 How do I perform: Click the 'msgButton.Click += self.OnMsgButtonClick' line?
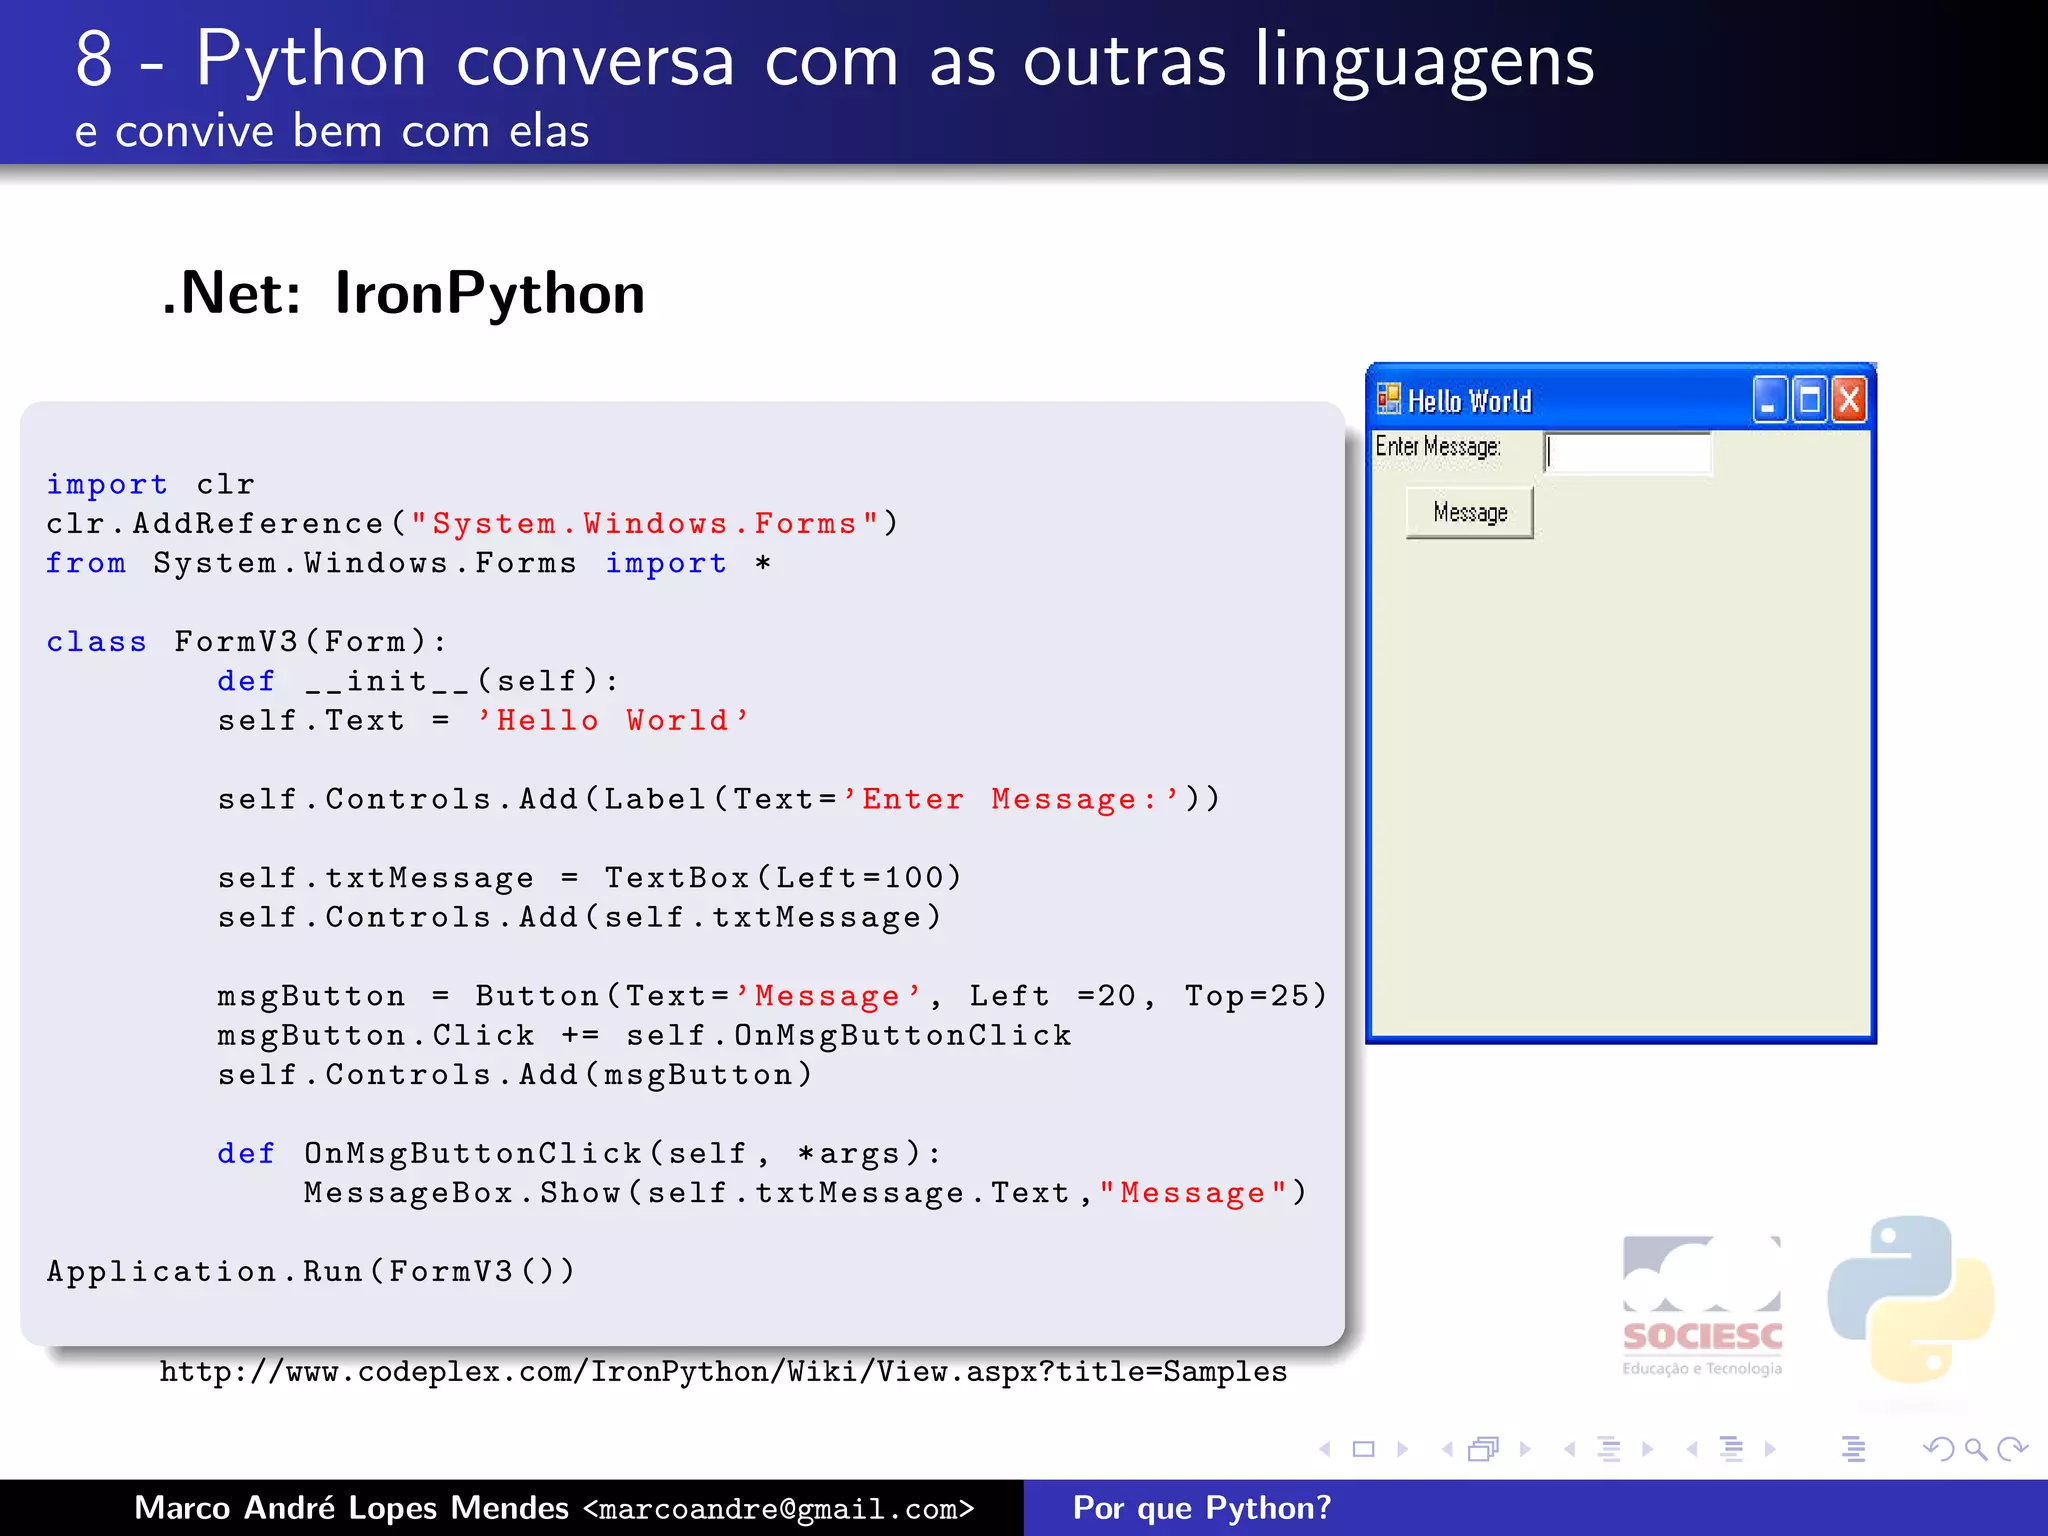[x=645, y=1036]
